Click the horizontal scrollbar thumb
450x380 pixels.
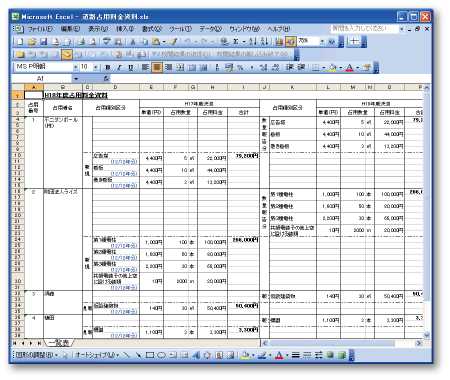pyautogui.click(x=332, y=343)
